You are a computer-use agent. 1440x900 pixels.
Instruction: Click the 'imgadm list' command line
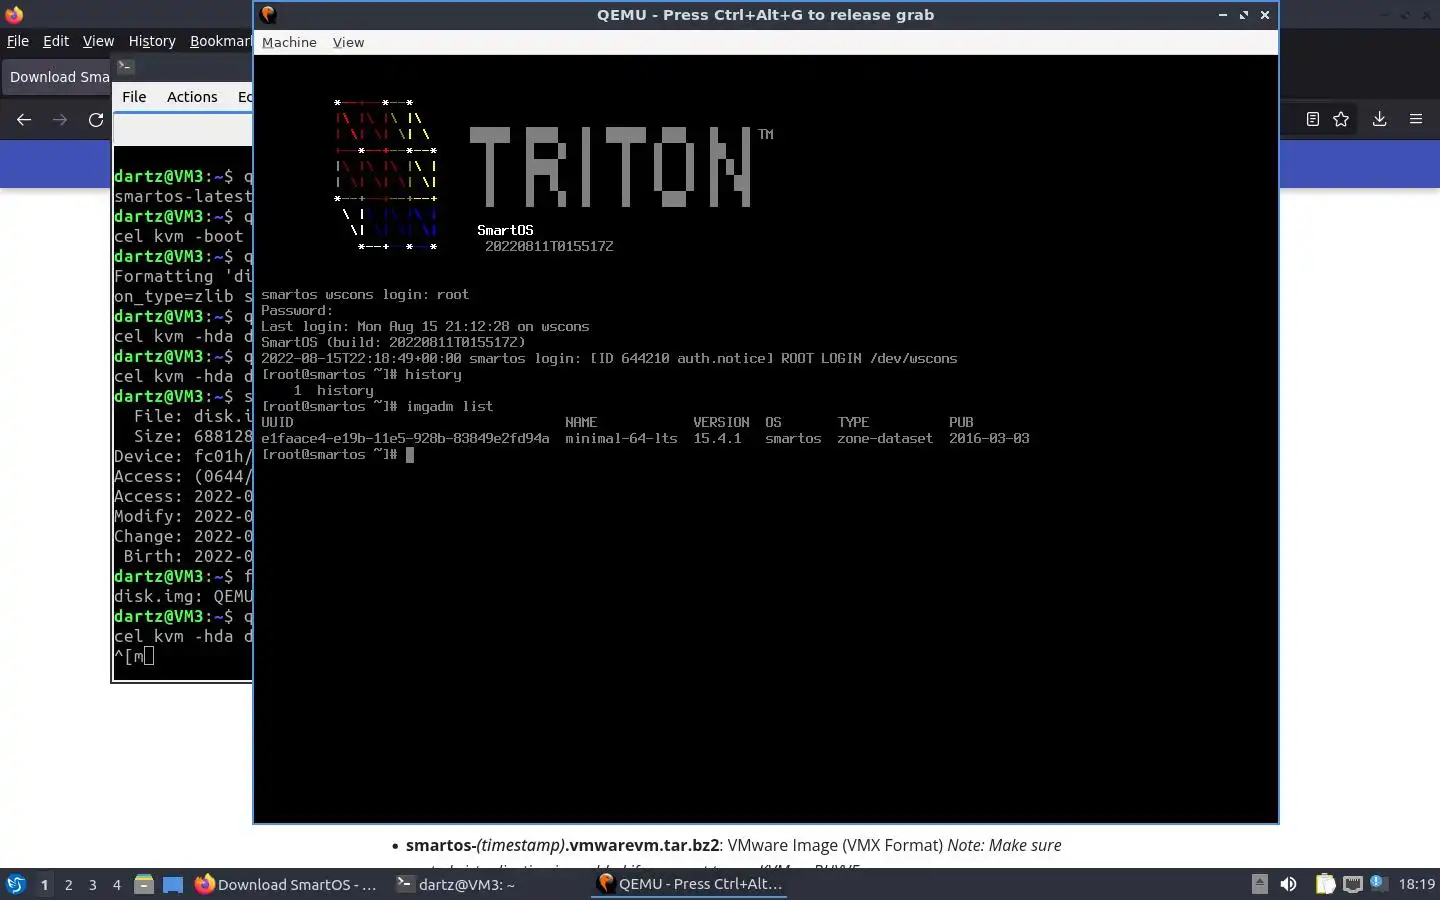(x=377, y=406)
